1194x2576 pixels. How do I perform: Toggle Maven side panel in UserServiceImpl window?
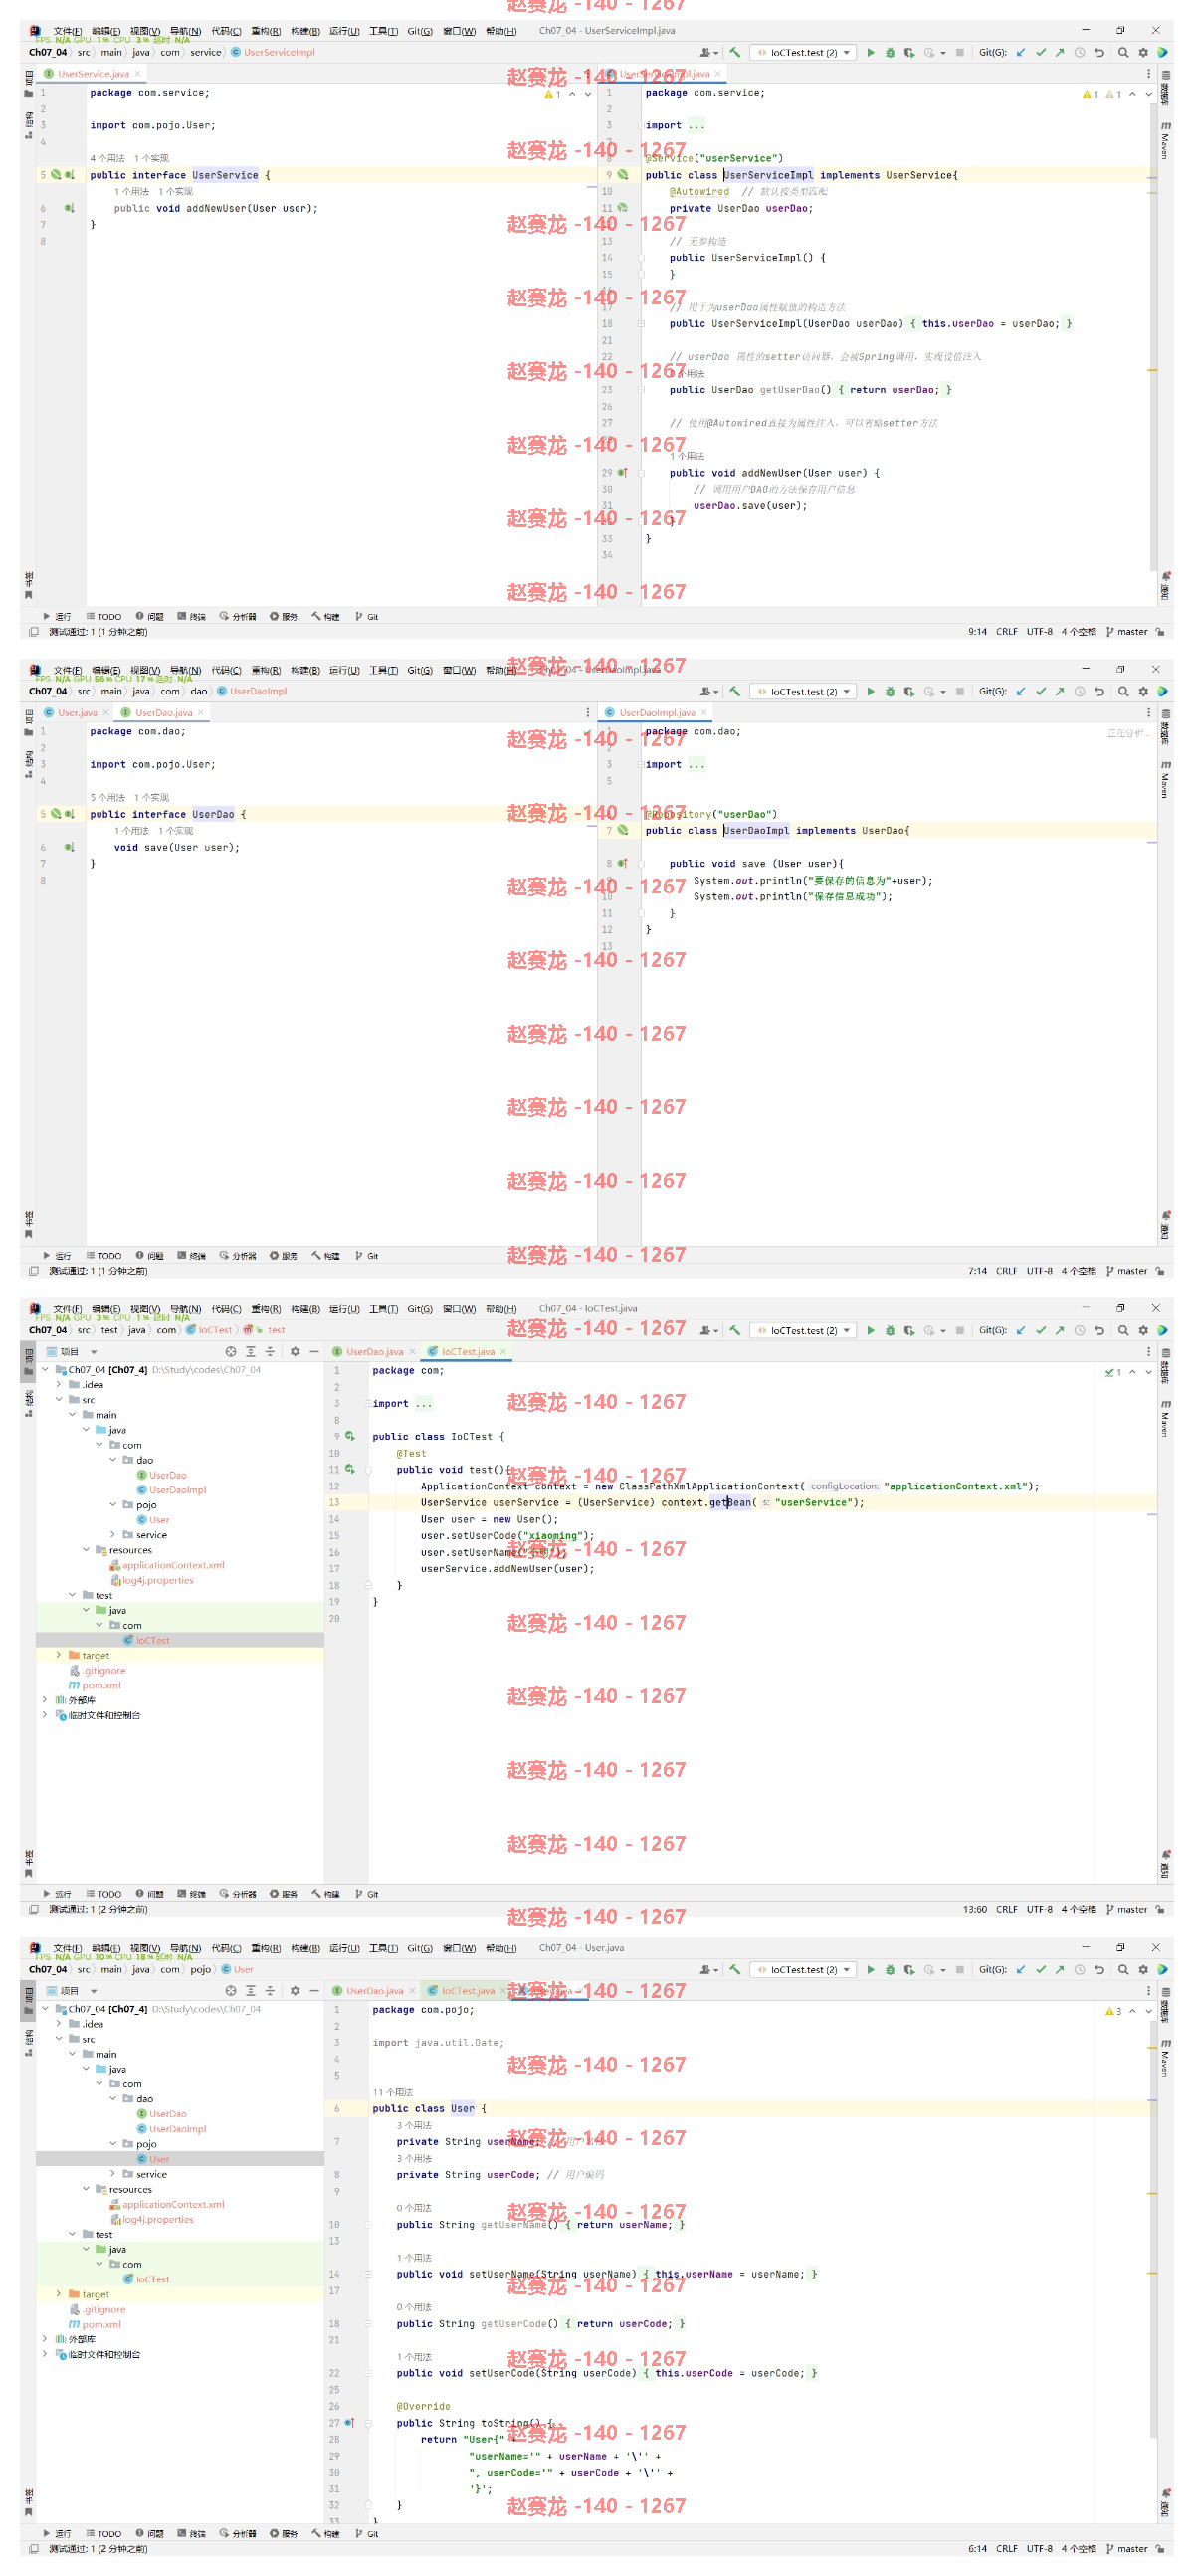(1165, 141)
